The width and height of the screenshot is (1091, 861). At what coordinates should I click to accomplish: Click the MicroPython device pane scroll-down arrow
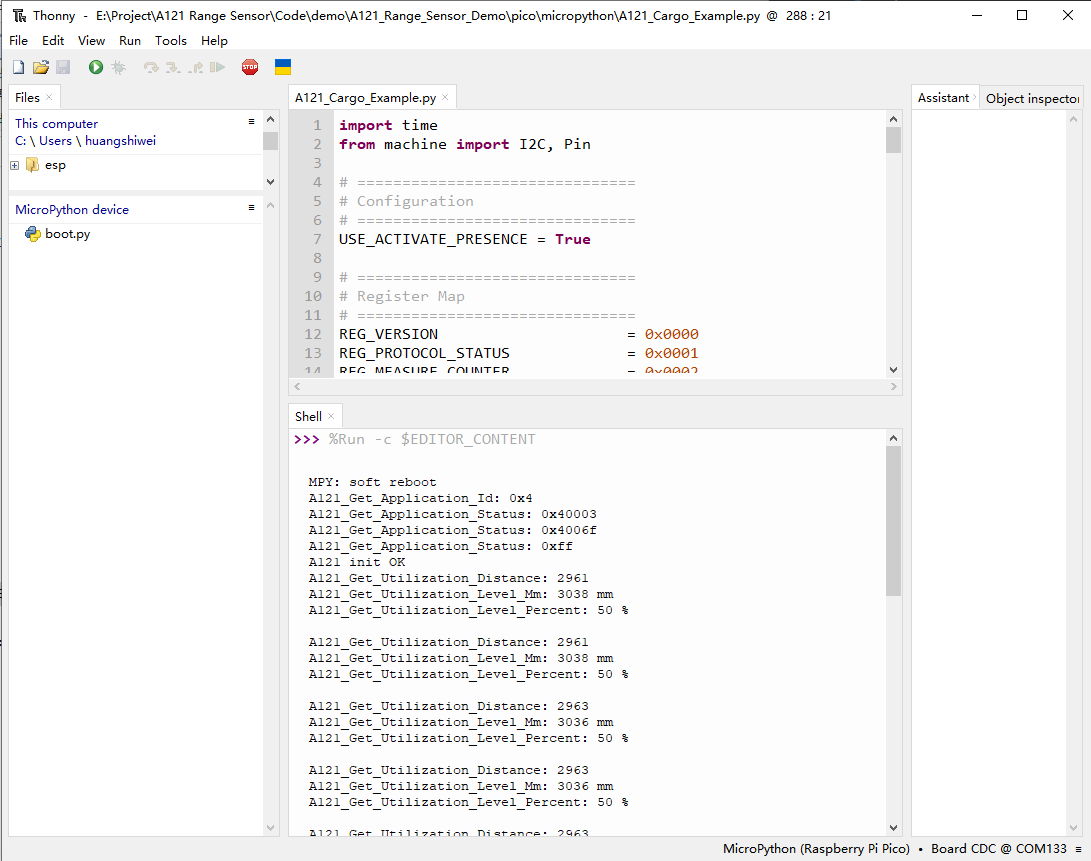tap(271, 828)
